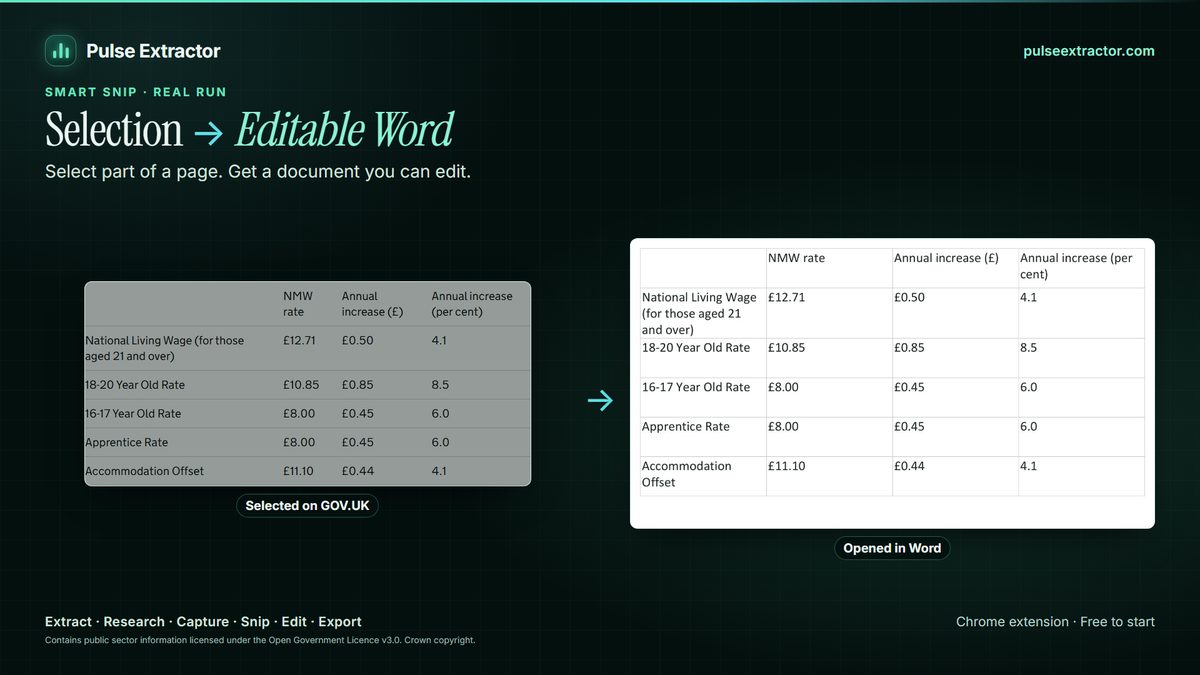Click "Select part of a page" subtitle line
The image size is (1200, 675).
click(258, 172)
